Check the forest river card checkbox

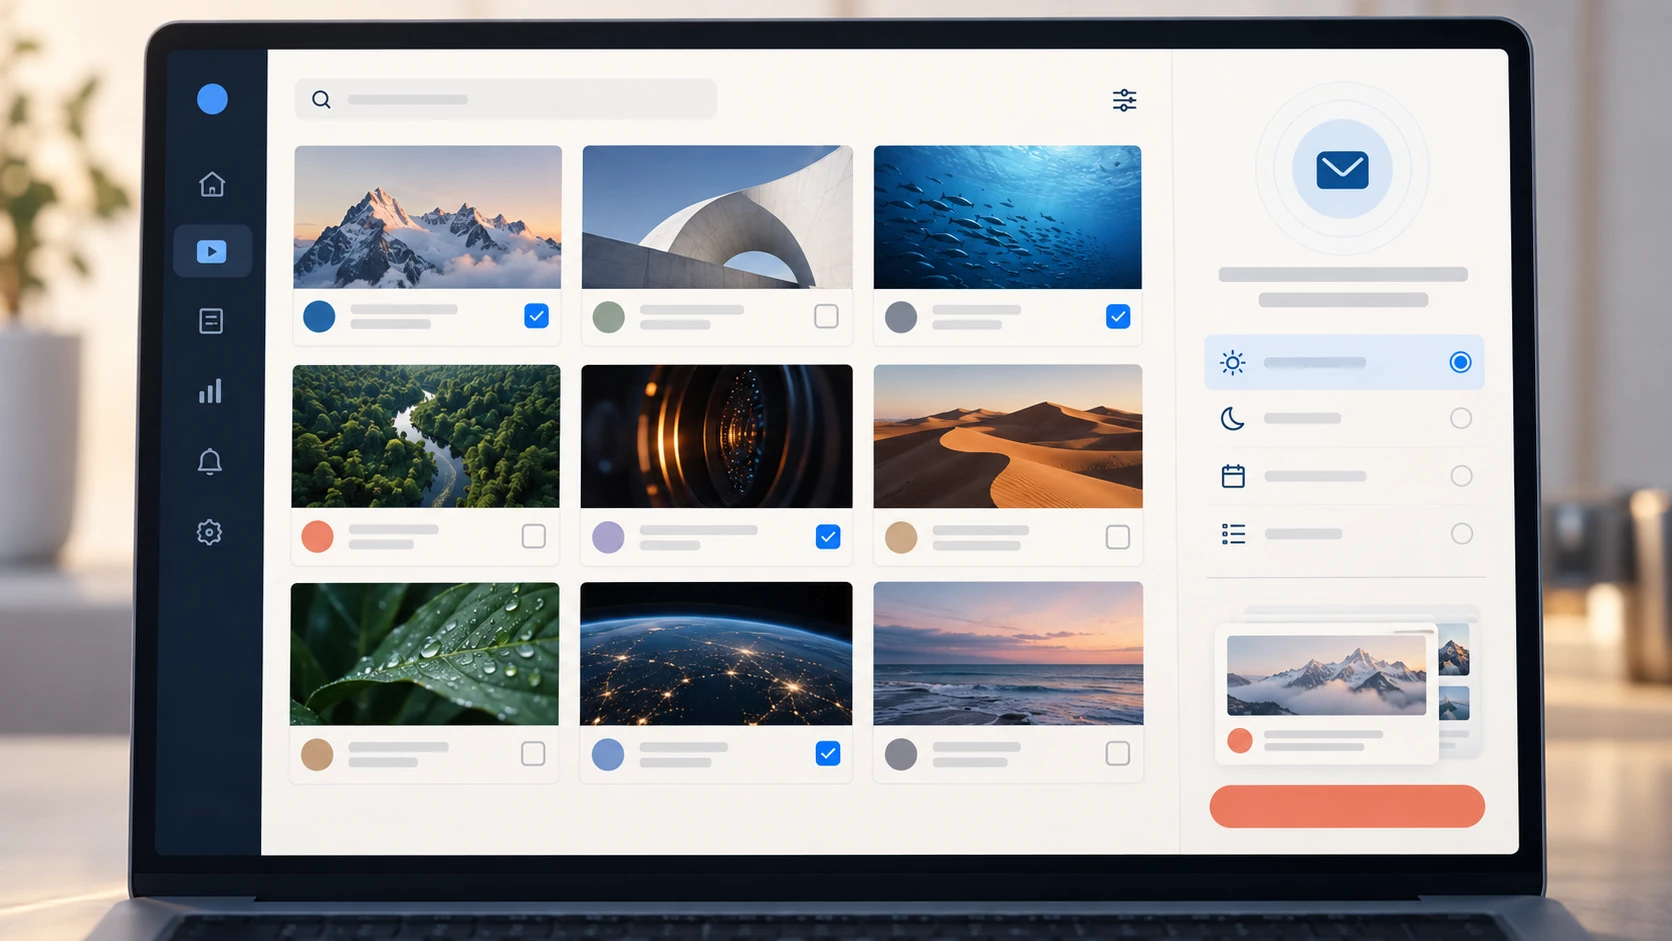pos(534,536)
